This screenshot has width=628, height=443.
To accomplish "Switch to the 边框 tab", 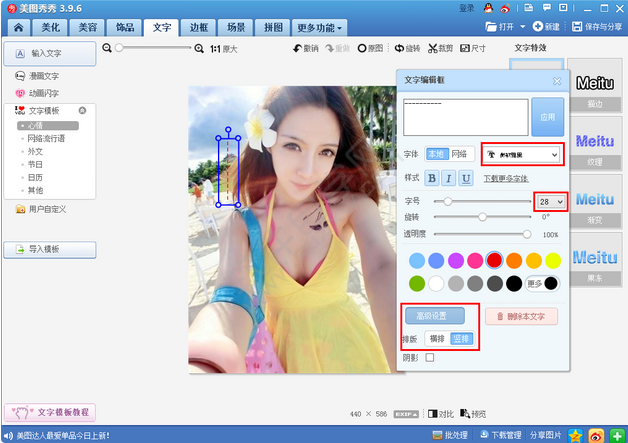I will point(199,28).
